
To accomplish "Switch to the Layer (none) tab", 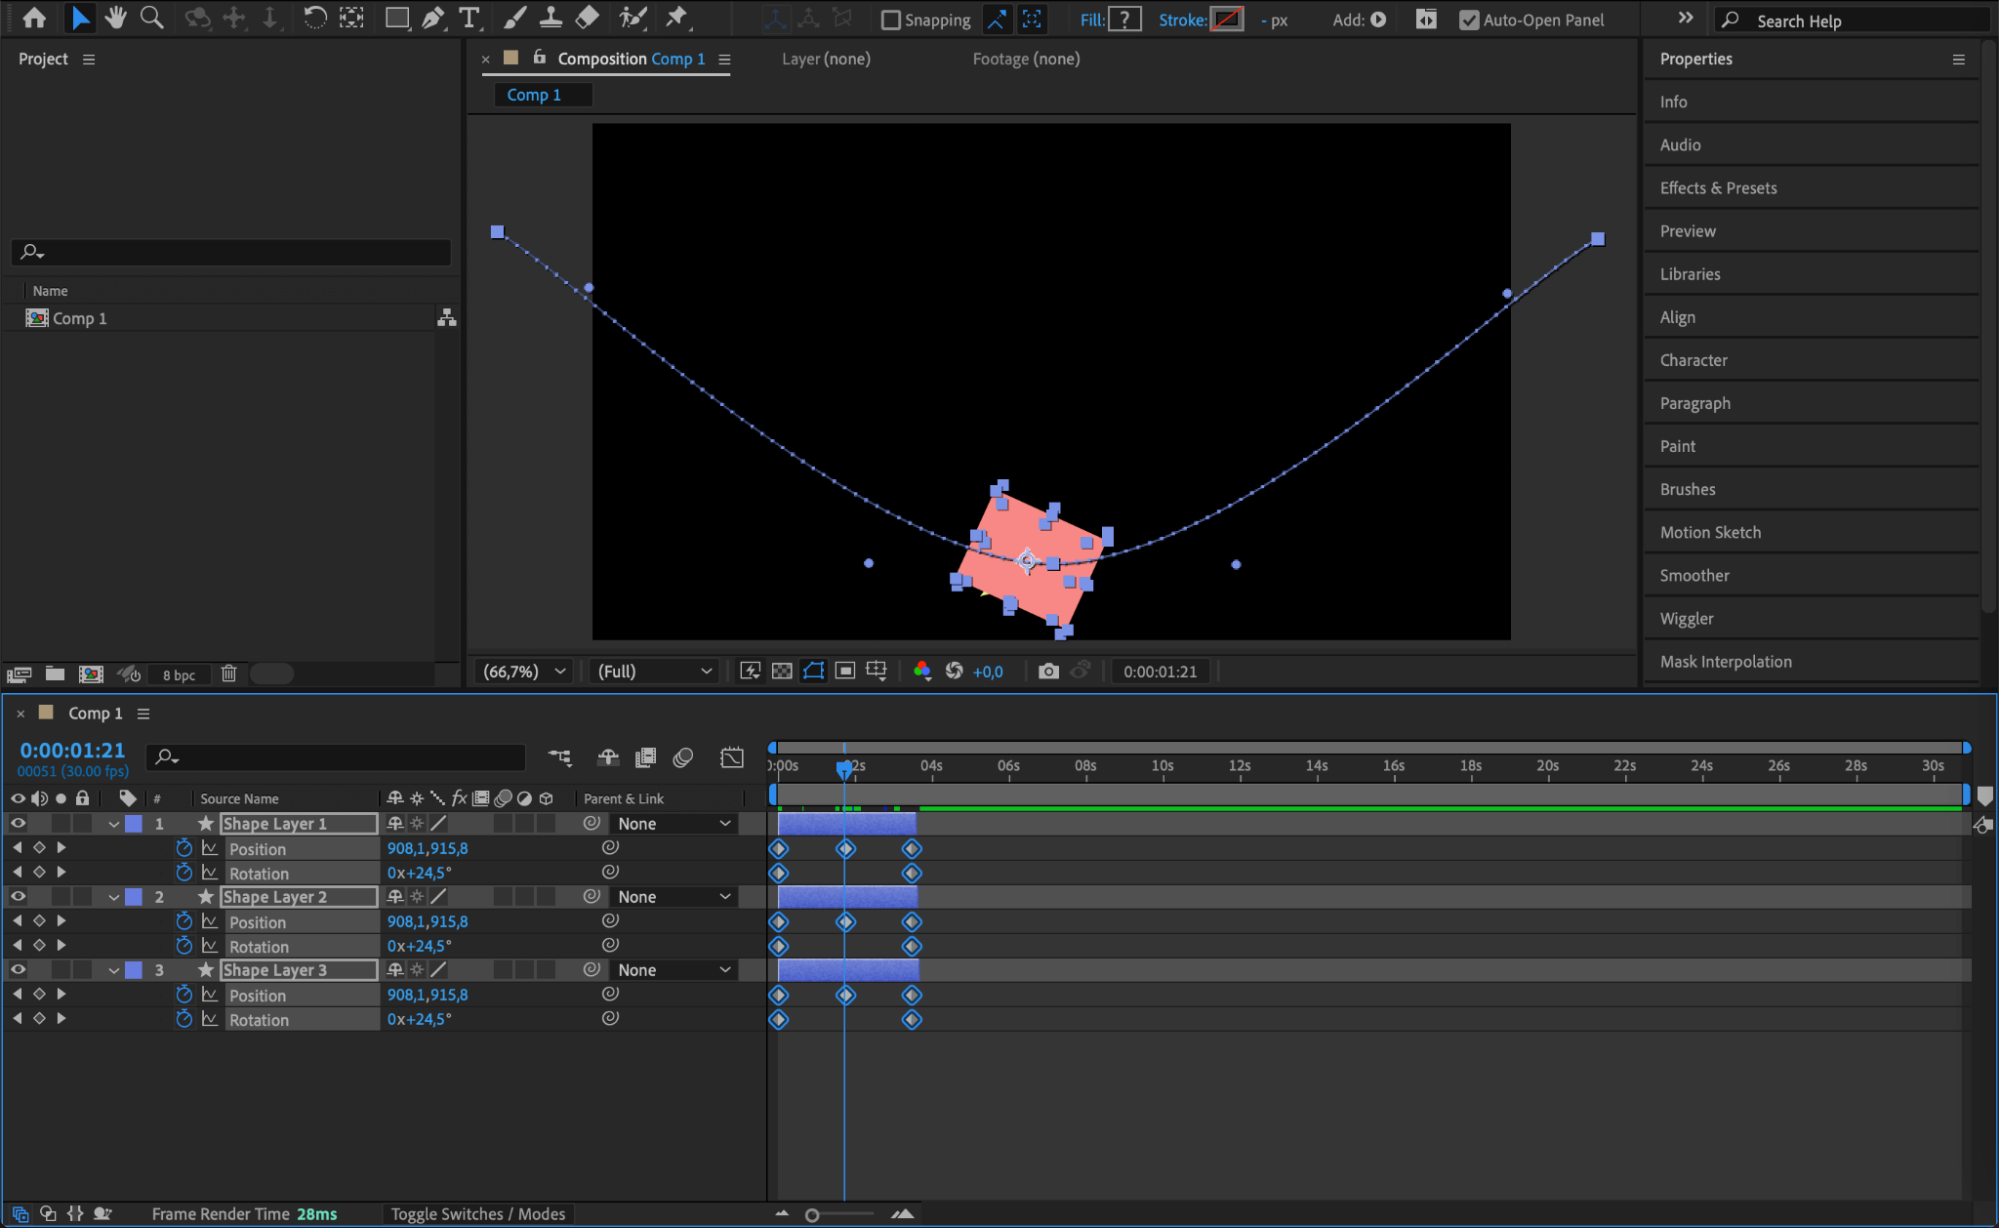I will (825, 59).
